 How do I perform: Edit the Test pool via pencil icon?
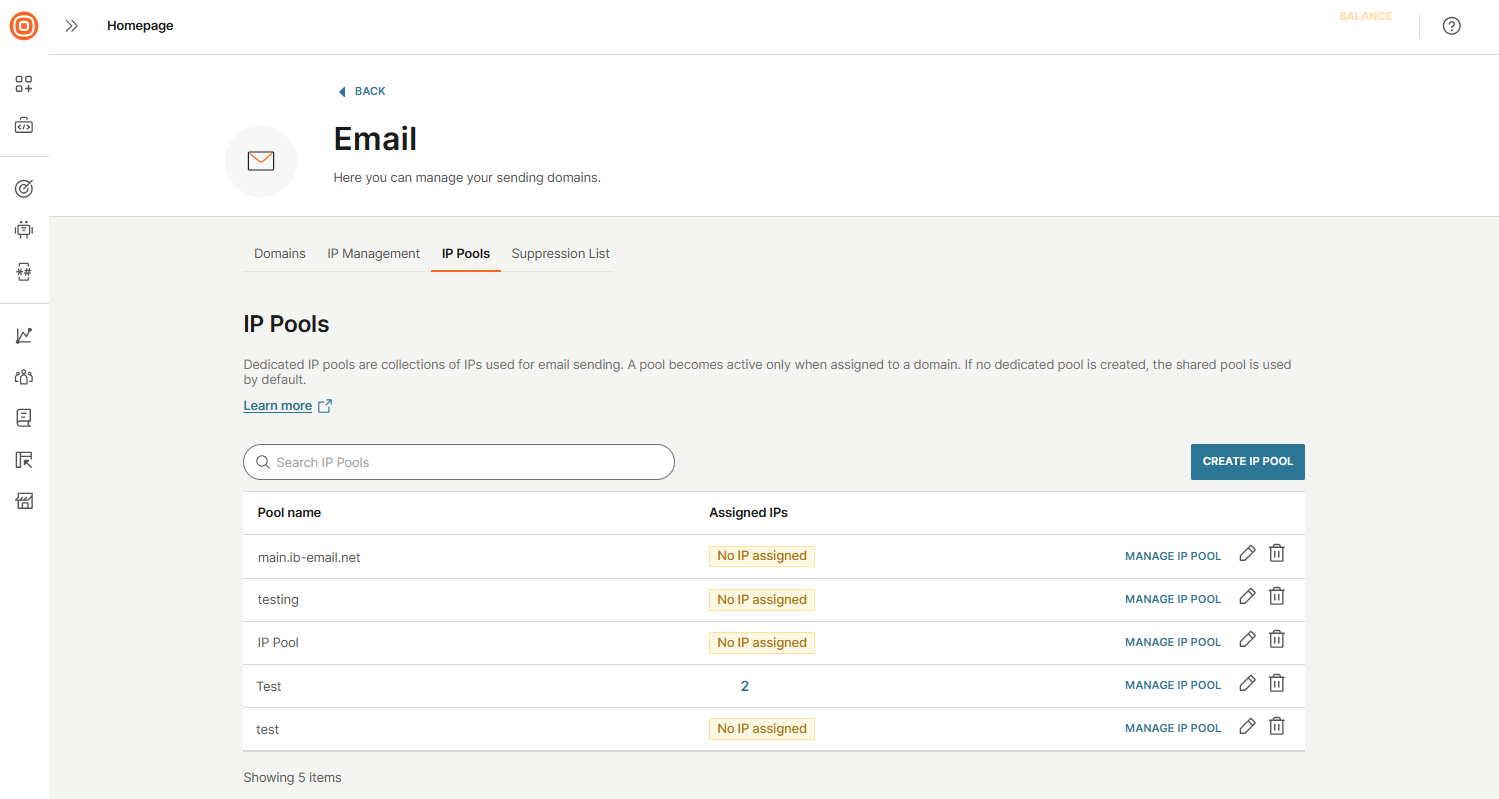tap(1247, 682)
